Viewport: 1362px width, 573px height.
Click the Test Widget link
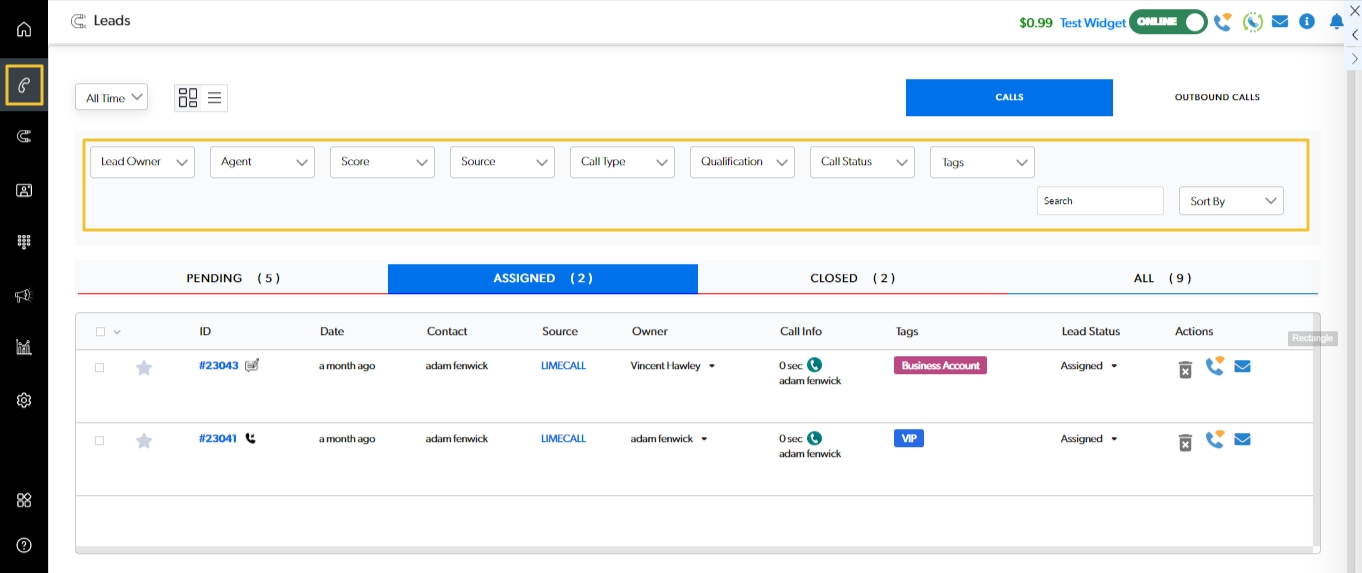click(1092, 23)
